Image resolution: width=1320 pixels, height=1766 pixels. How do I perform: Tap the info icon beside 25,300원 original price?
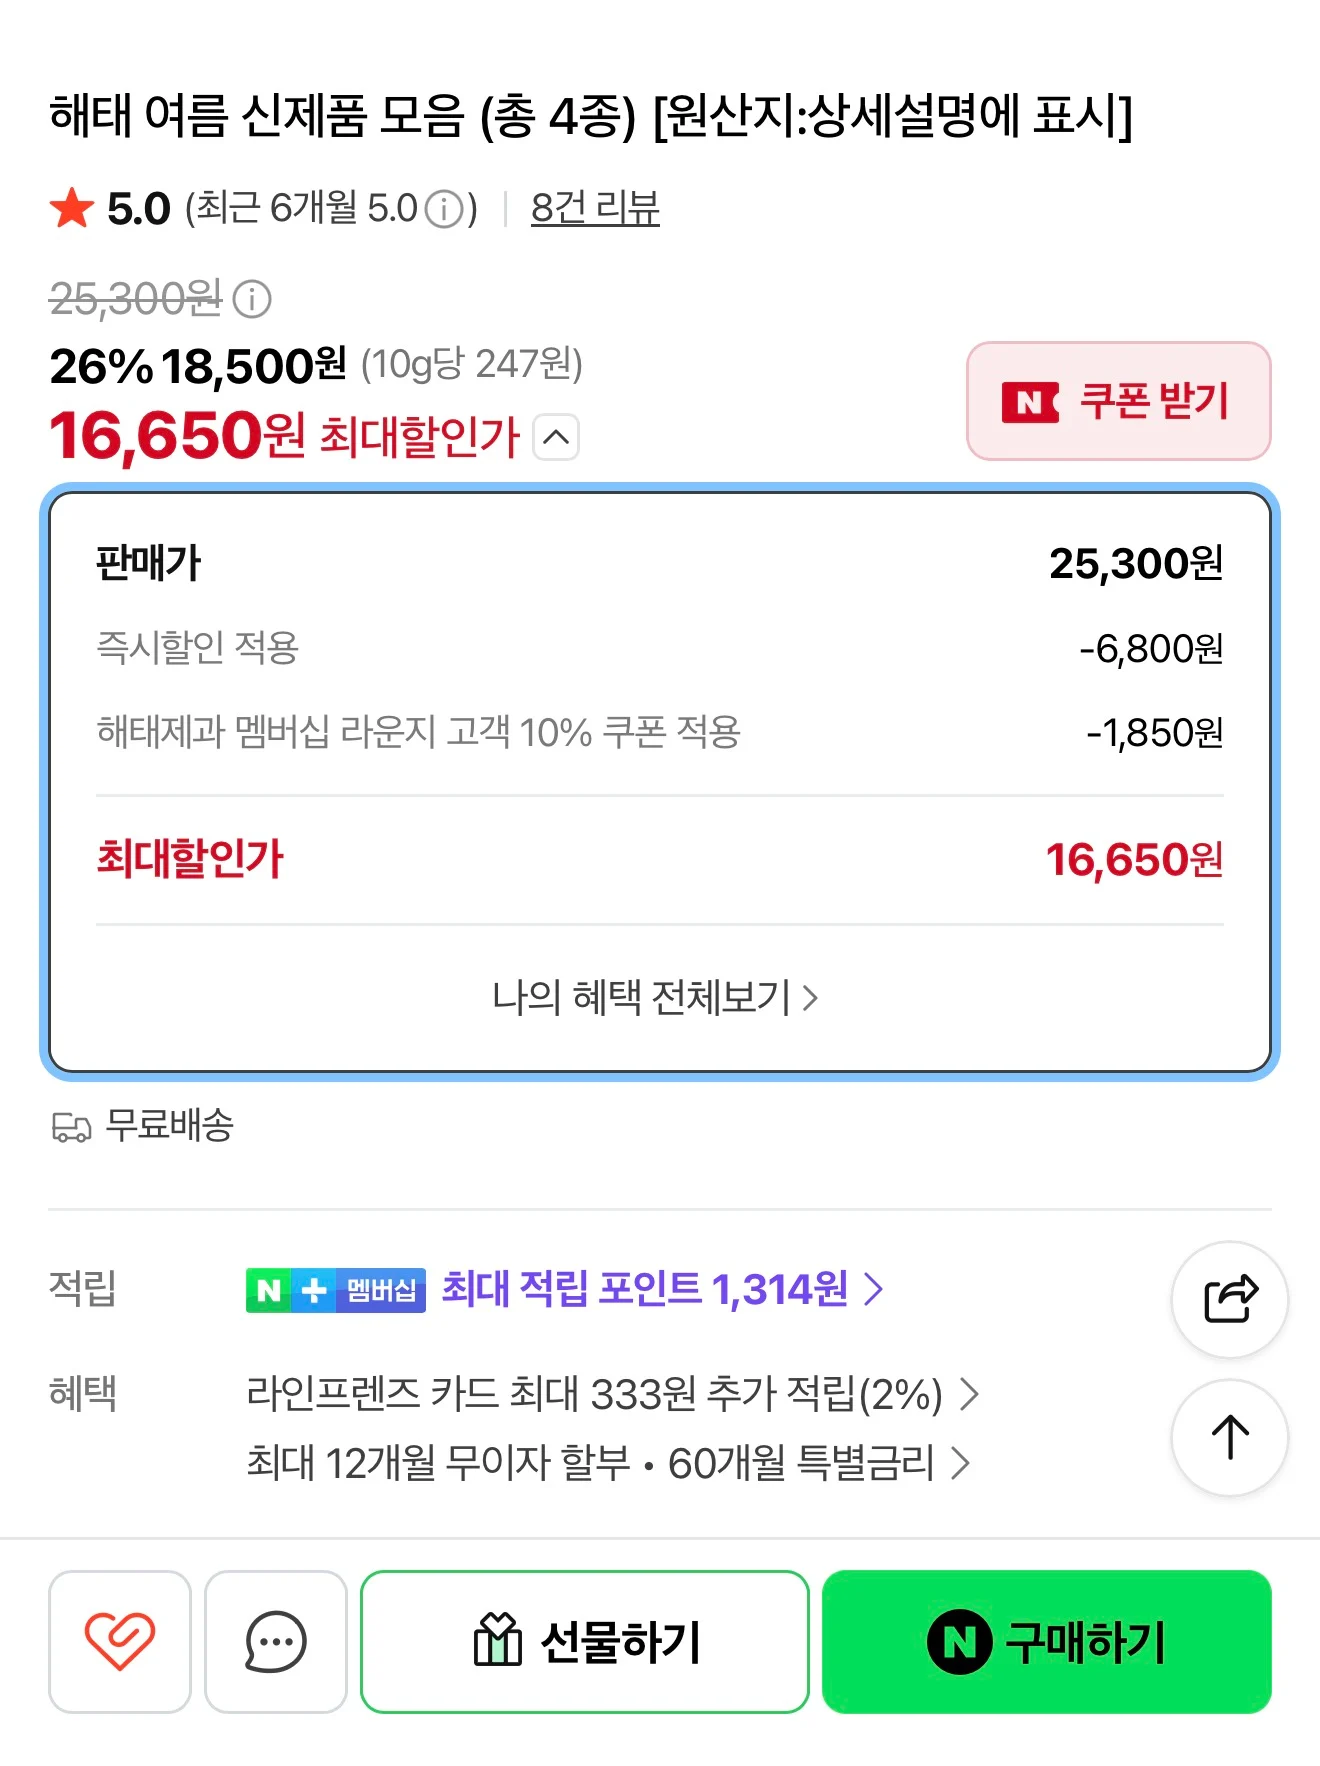click(x=252, y=299)
